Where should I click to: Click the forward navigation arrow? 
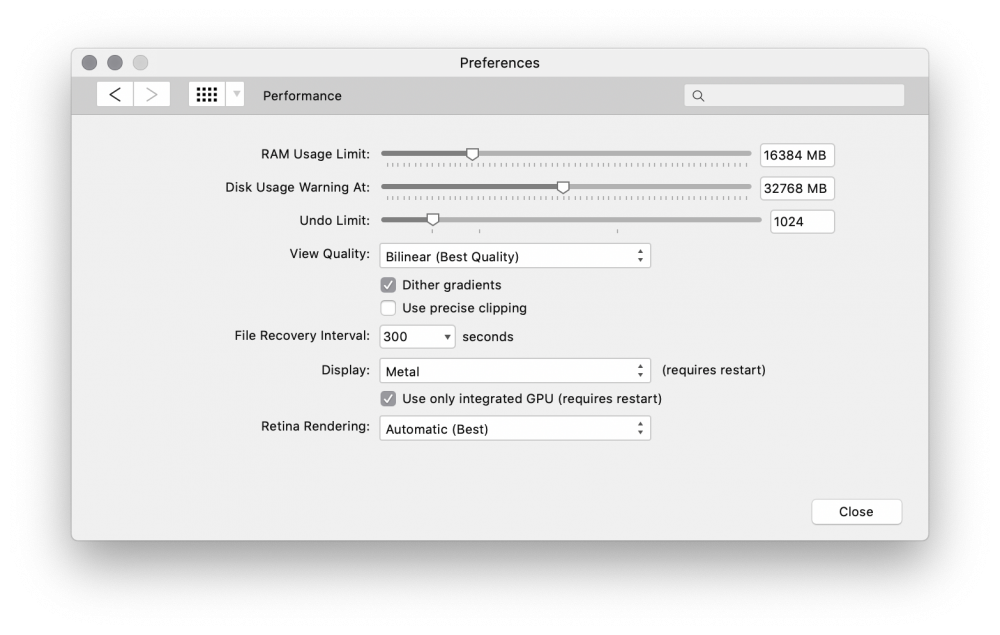coord(151,93)
